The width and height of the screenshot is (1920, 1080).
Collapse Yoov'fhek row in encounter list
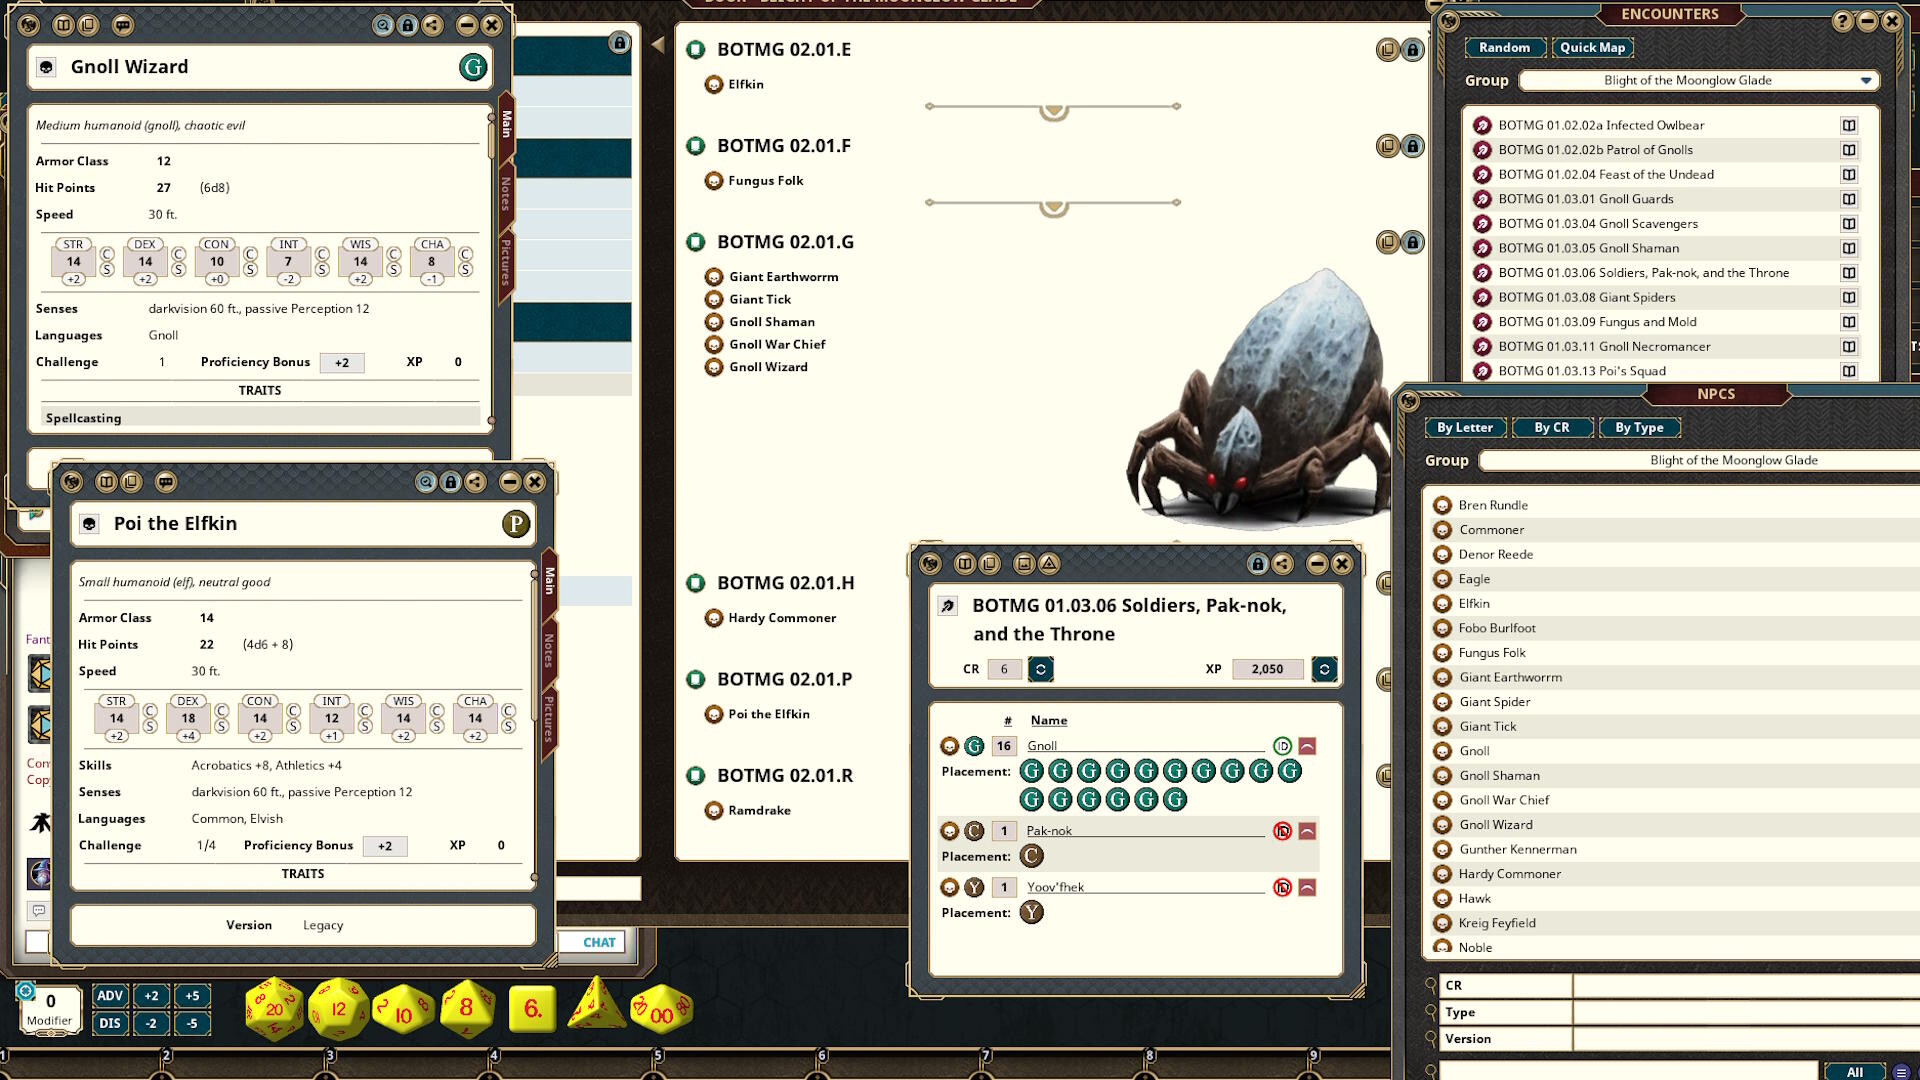tap(1307, 888)
